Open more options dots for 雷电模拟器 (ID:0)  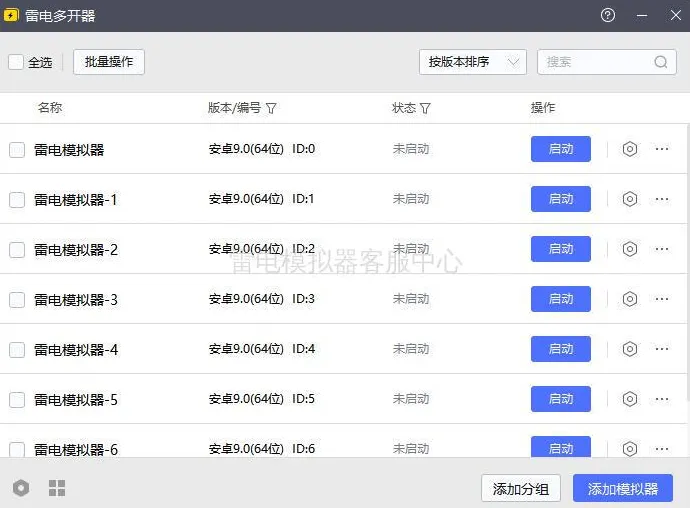[662, 149]
